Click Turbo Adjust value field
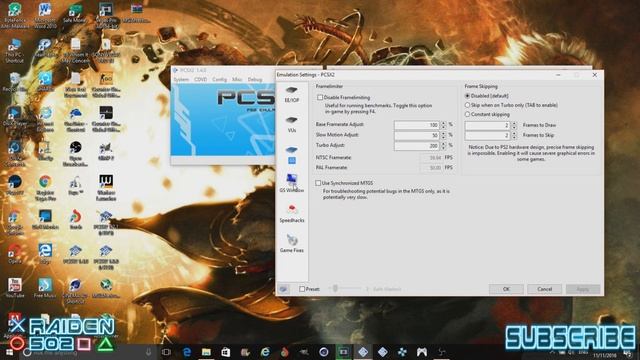 coord(417,146)
